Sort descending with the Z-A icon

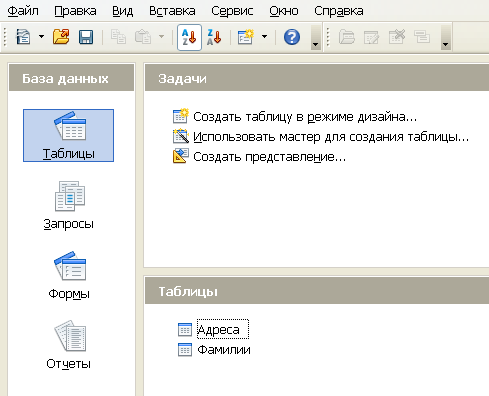coord(214,37)
